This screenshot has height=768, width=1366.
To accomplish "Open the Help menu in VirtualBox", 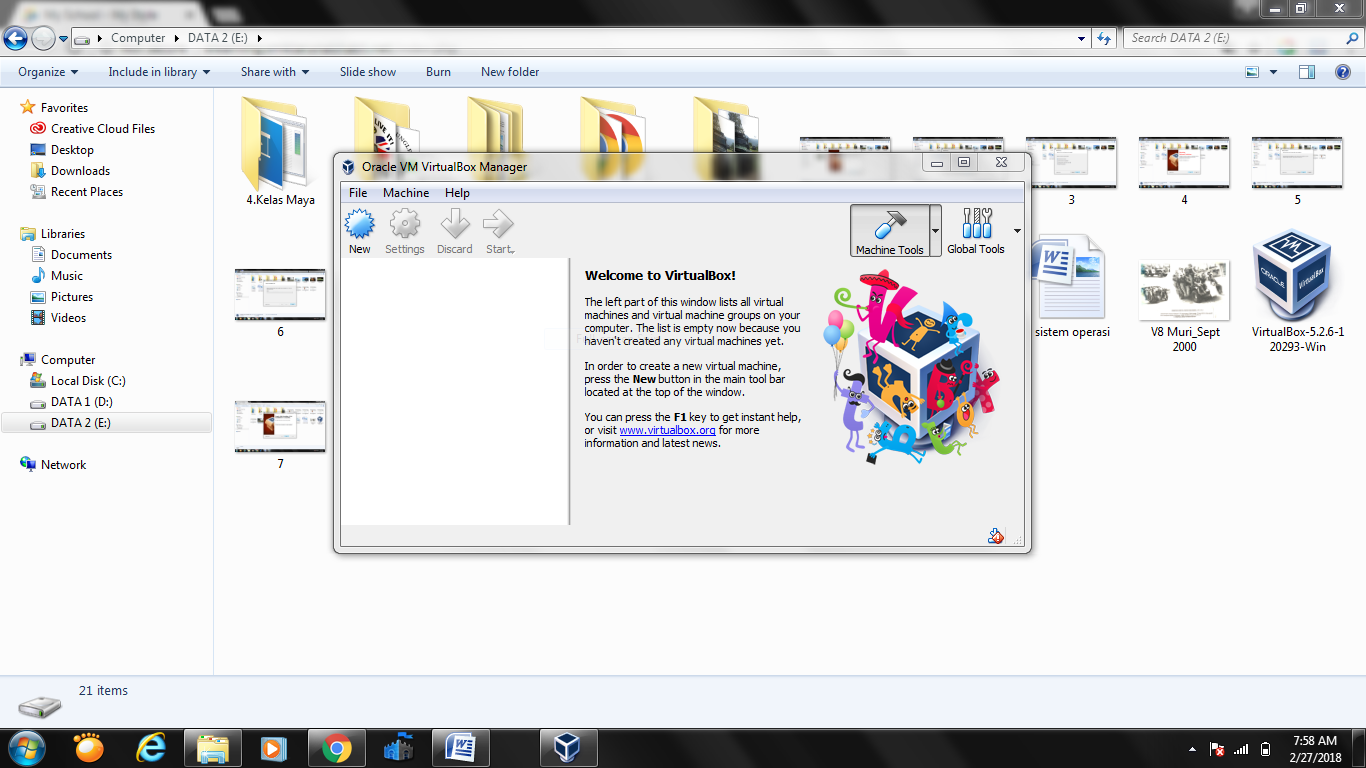I will (457, 193).
